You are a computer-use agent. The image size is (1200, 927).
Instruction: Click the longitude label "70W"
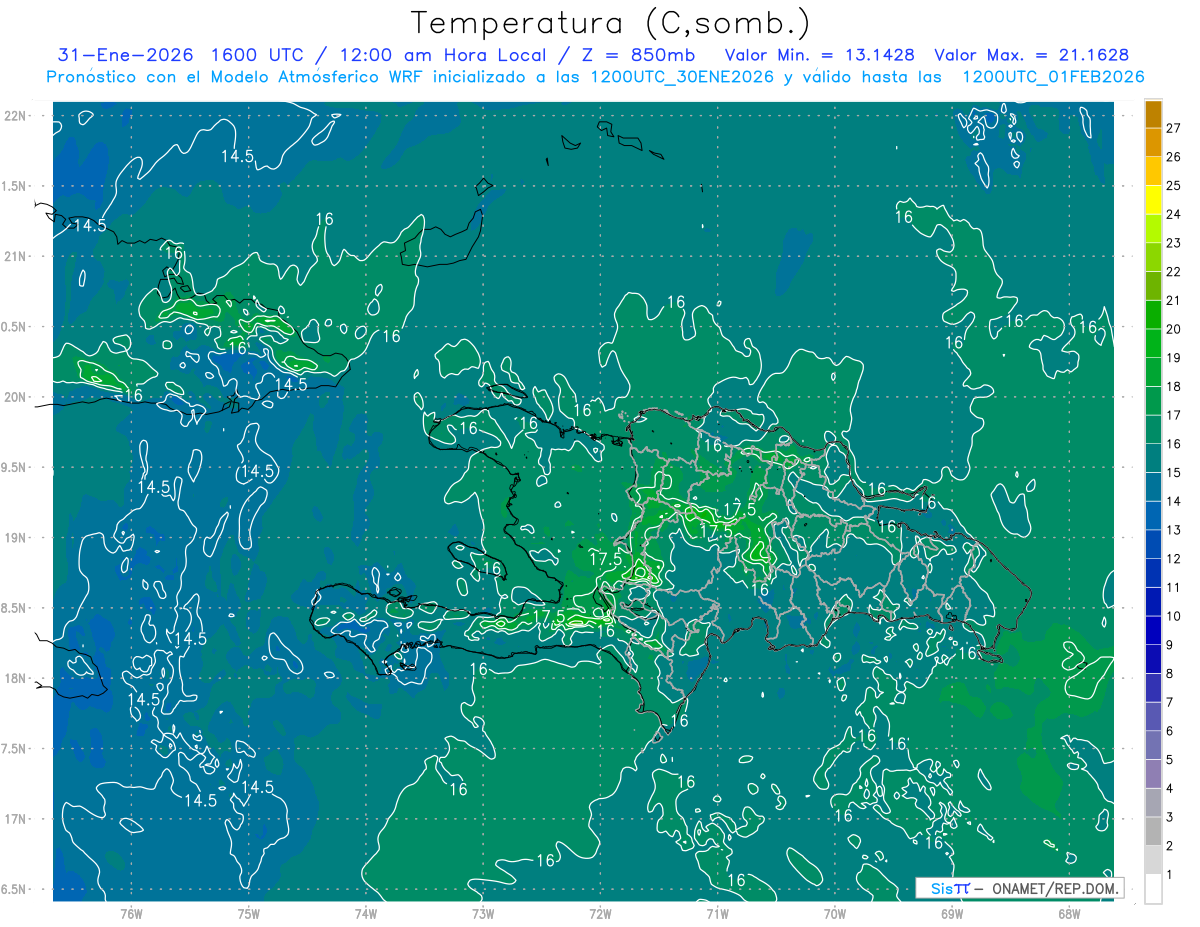[x=834, y=914]
